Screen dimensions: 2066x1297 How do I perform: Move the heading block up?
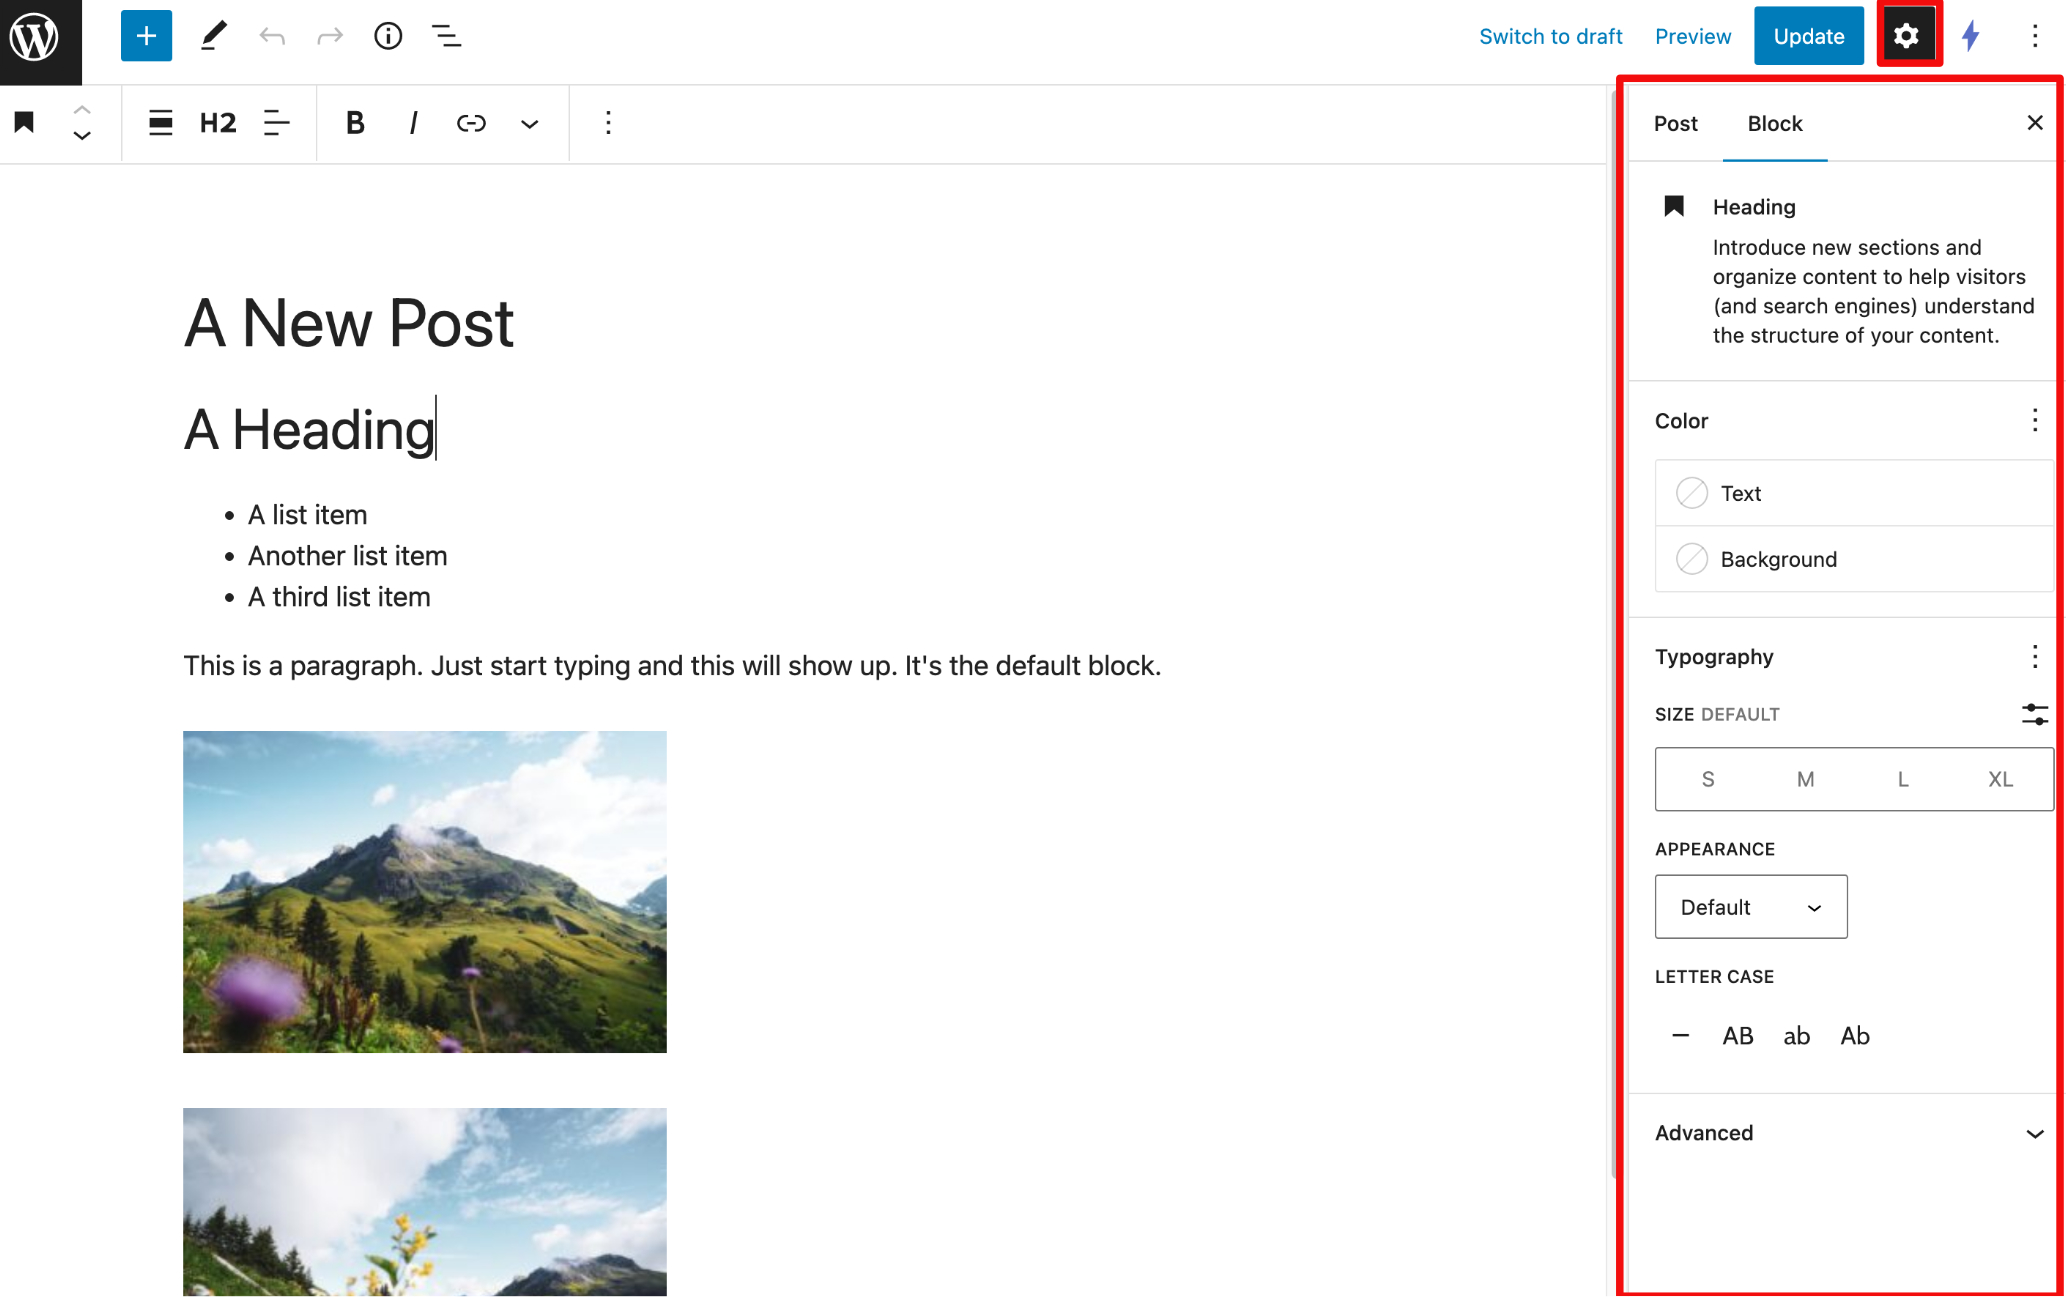82,110
